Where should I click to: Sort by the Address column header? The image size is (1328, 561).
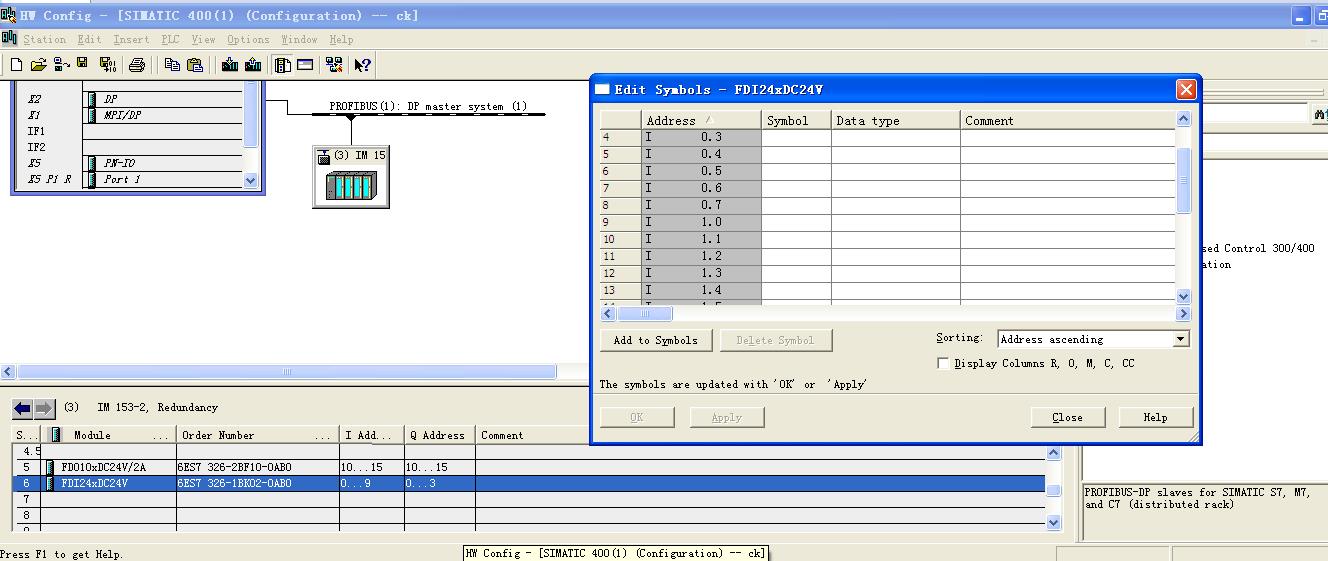pos(701,120)
